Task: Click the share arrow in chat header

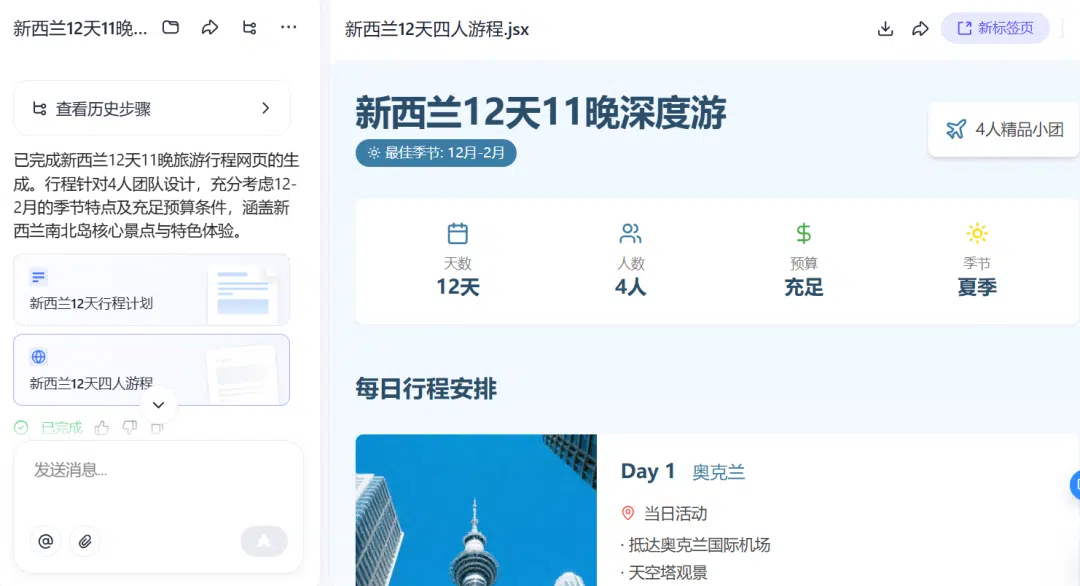Action: coord(210,28)
